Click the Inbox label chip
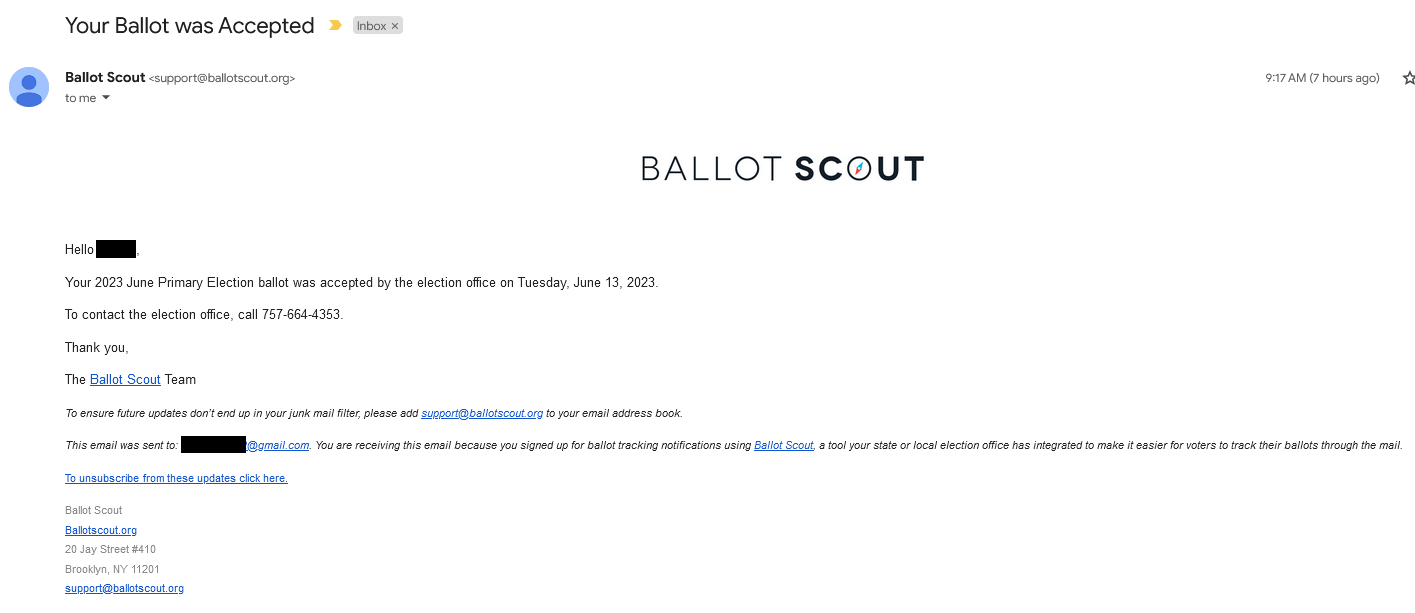This screenshot has width=1415, height=613. [x=371, y=26]
